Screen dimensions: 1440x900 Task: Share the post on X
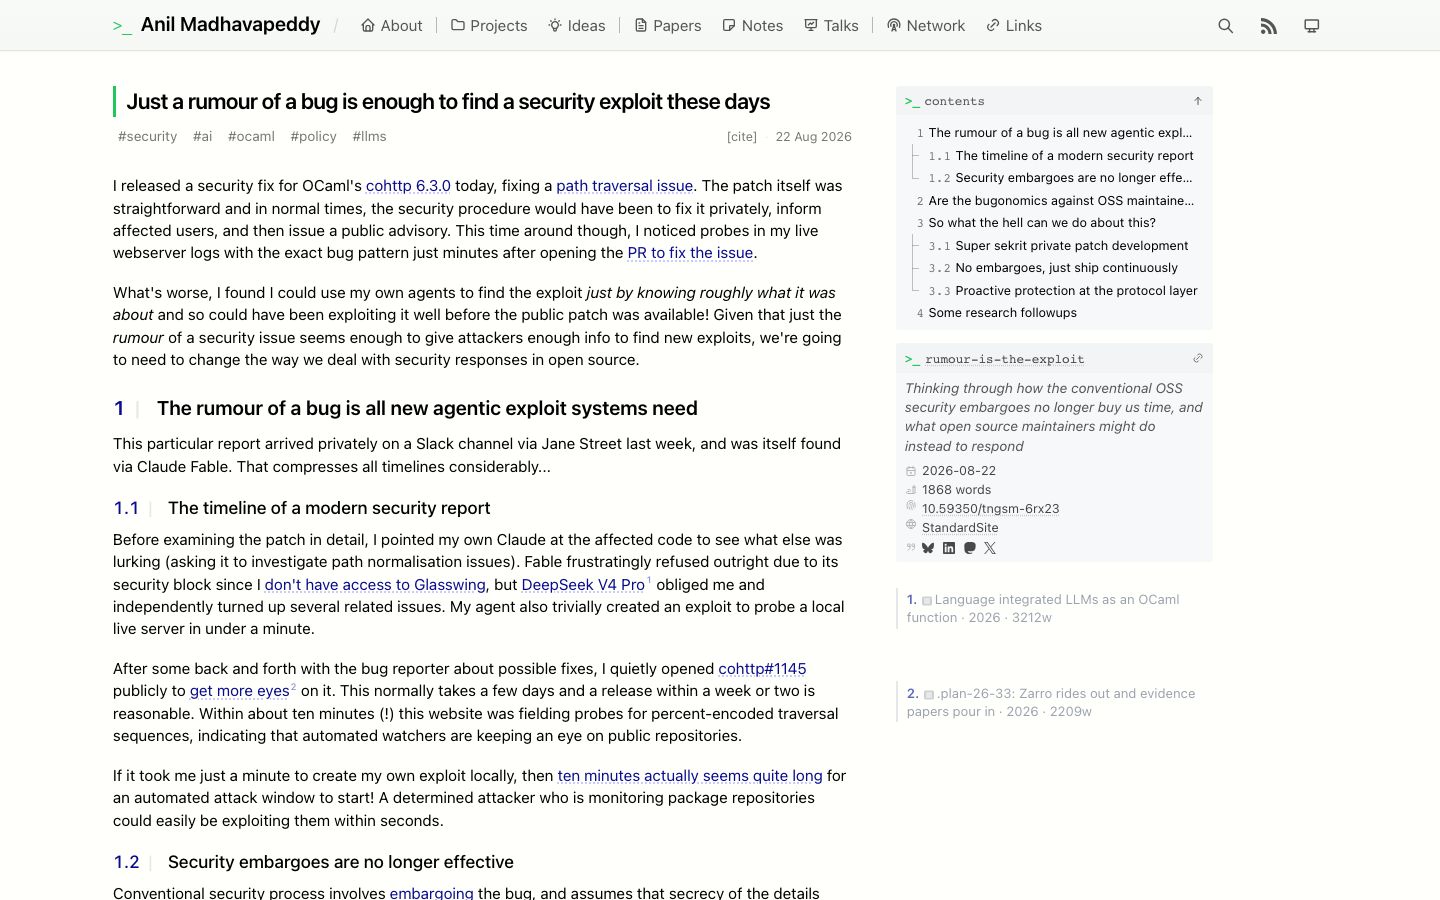(x=990, y=548)
